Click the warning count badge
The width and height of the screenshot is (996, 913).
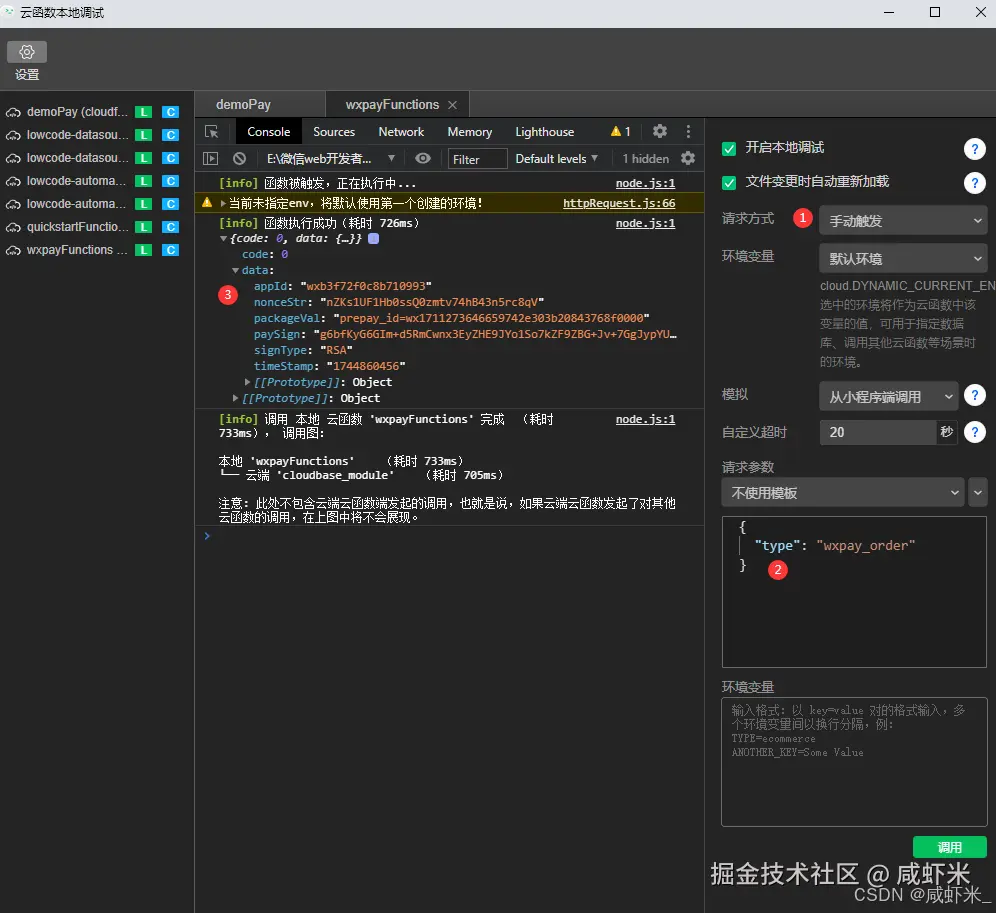click(621, 132)
